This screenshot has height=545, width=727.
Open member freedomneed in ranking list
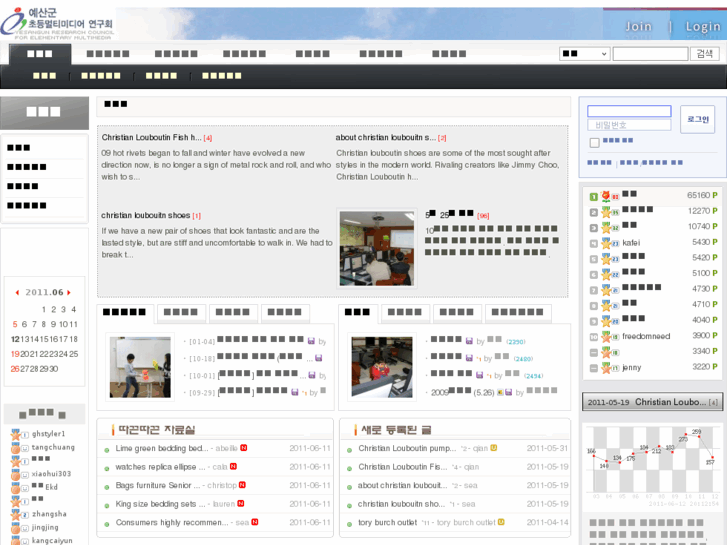[646, 336]
